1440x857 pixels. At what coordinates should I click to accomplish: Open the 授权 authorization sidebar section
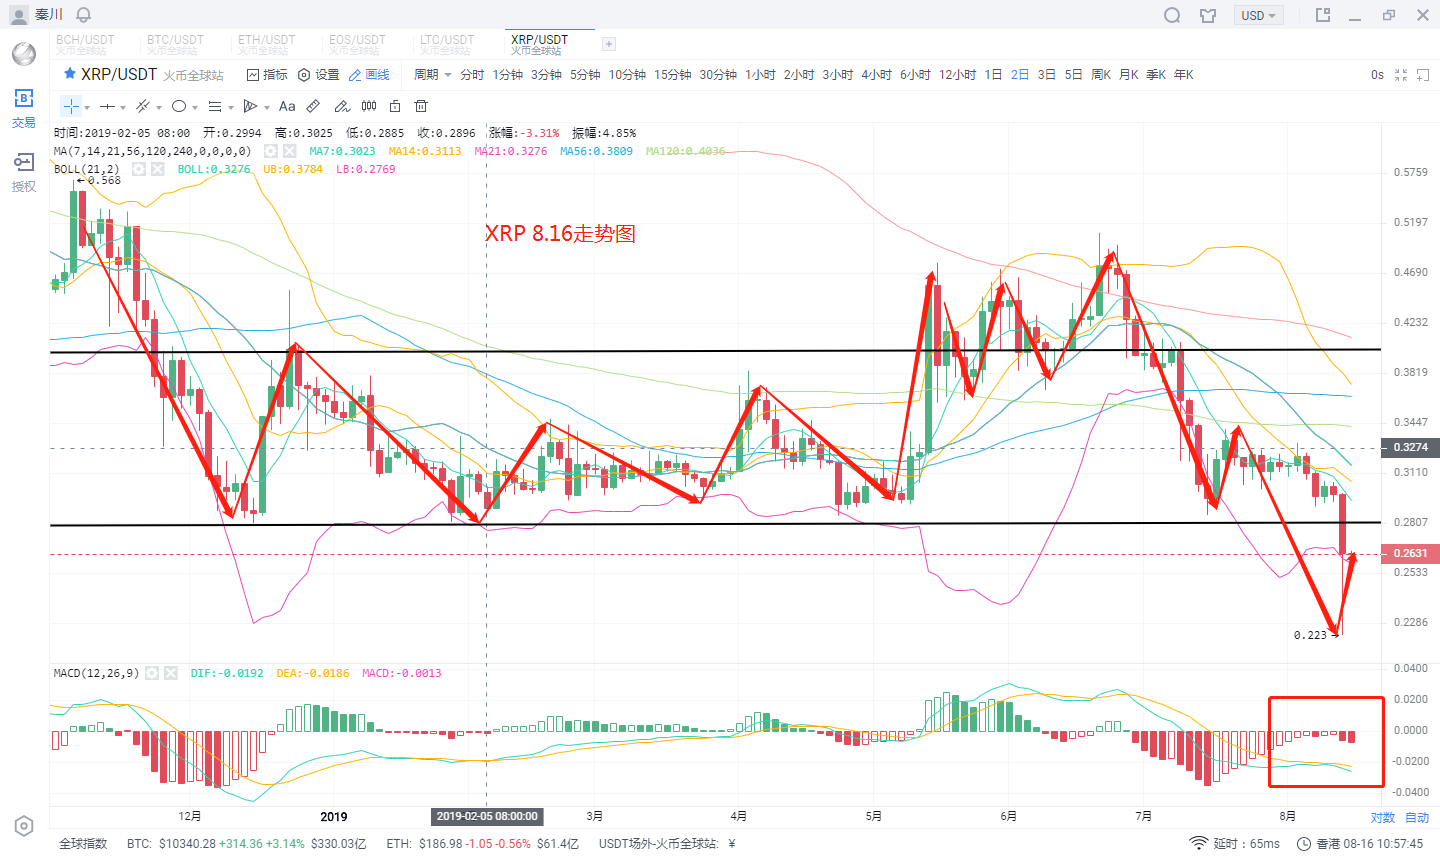pyautogui.click(x=23, y=172)
